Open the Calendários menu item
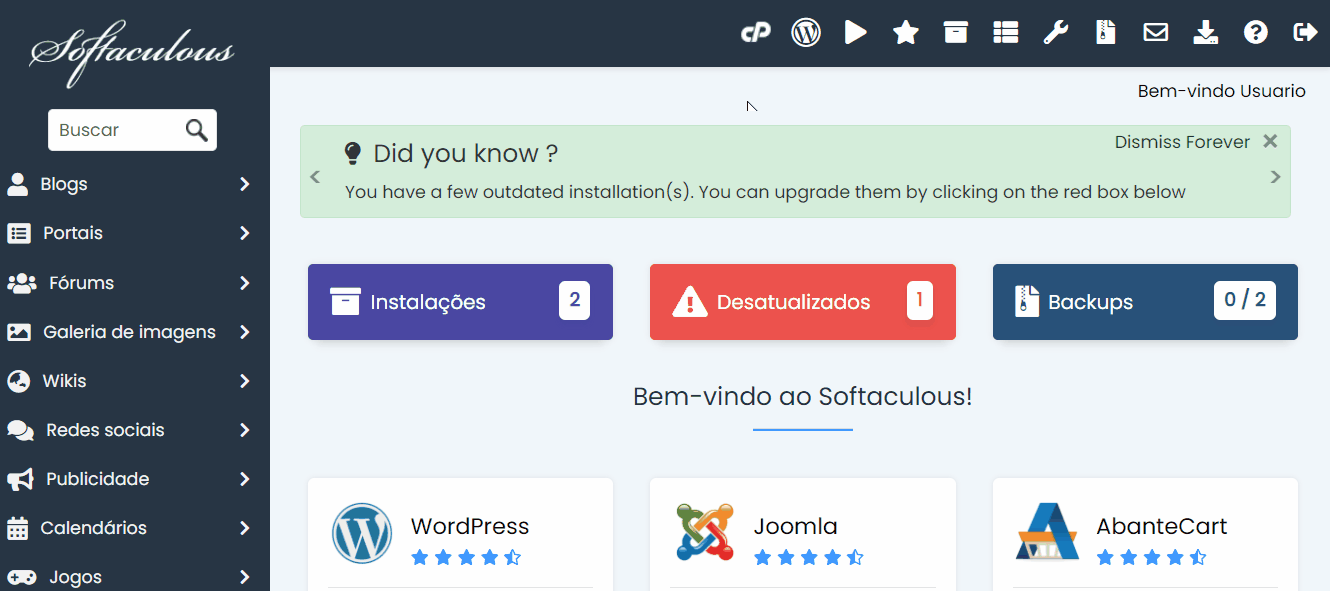1330x591 pixels. (x=135, y=528)
